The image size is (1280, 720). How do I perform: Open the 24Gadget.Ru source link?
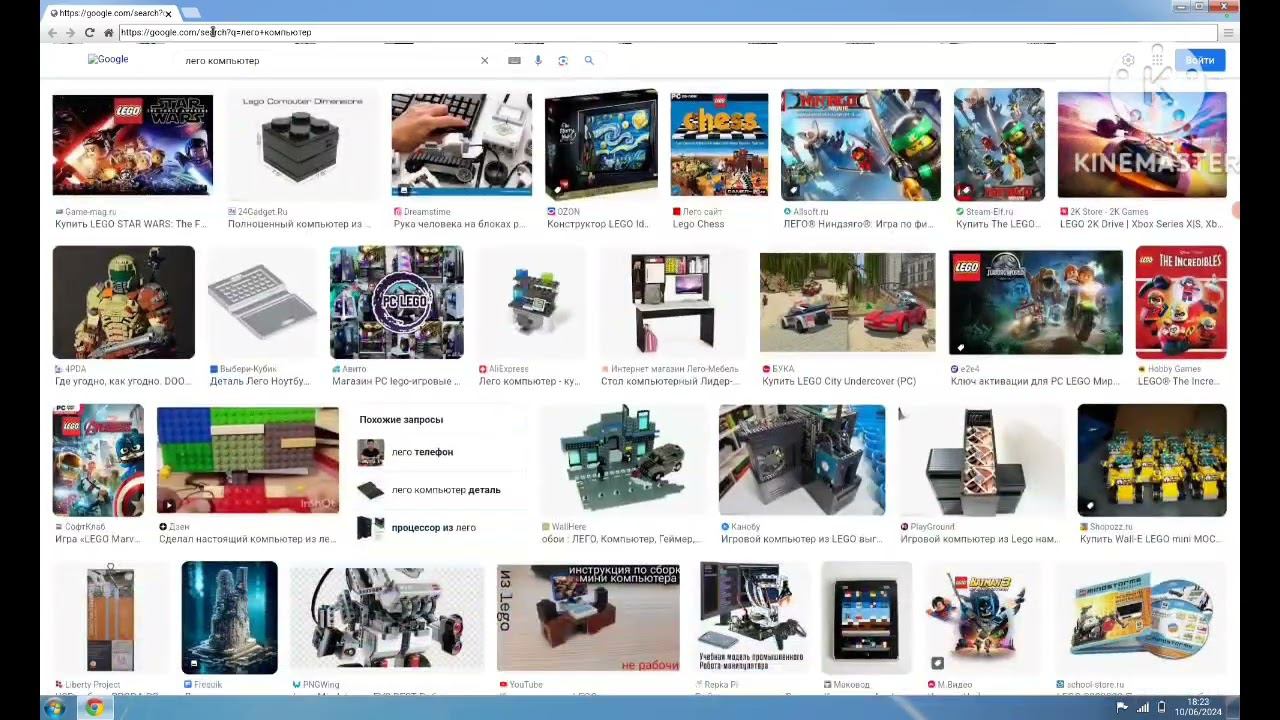258,212
